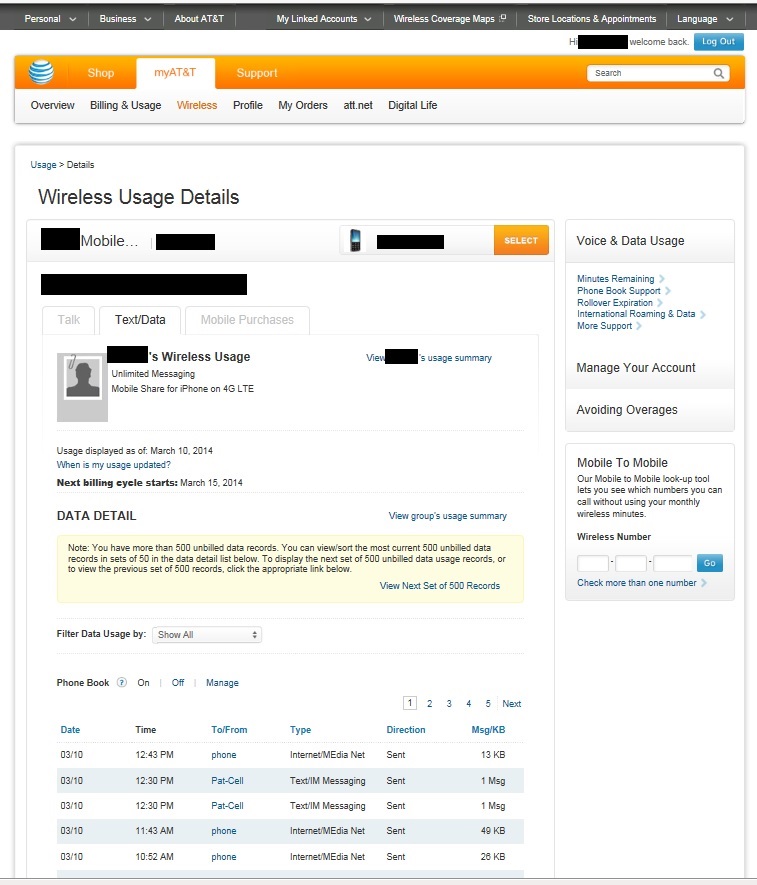This screenshot has width=757, height=885.
Task: Open the Talk tab
Action: (69, 320)
